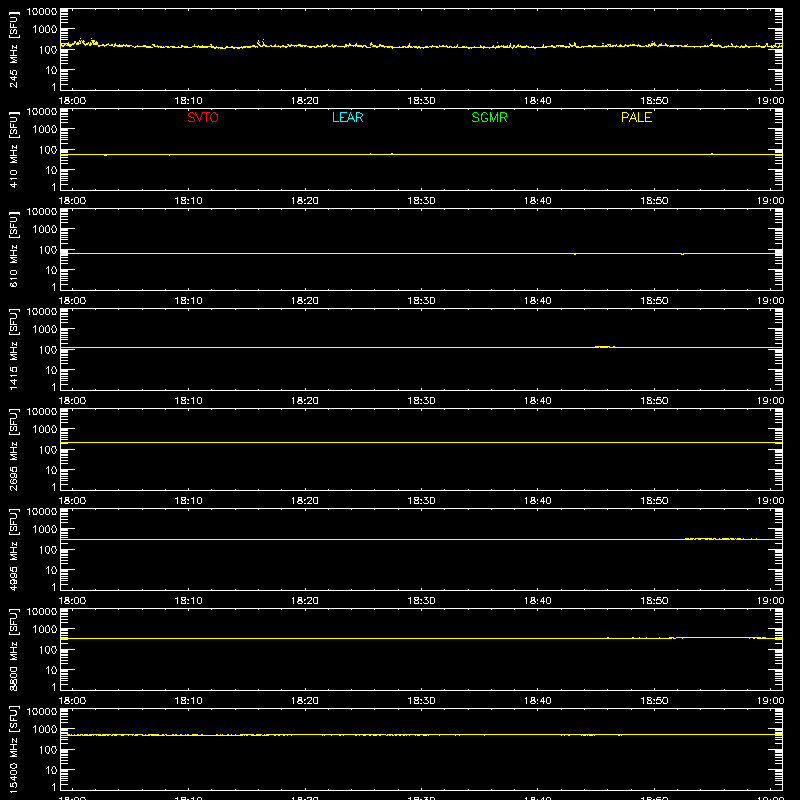Click the noisy segment on the 4995 MHz trace

720,539
